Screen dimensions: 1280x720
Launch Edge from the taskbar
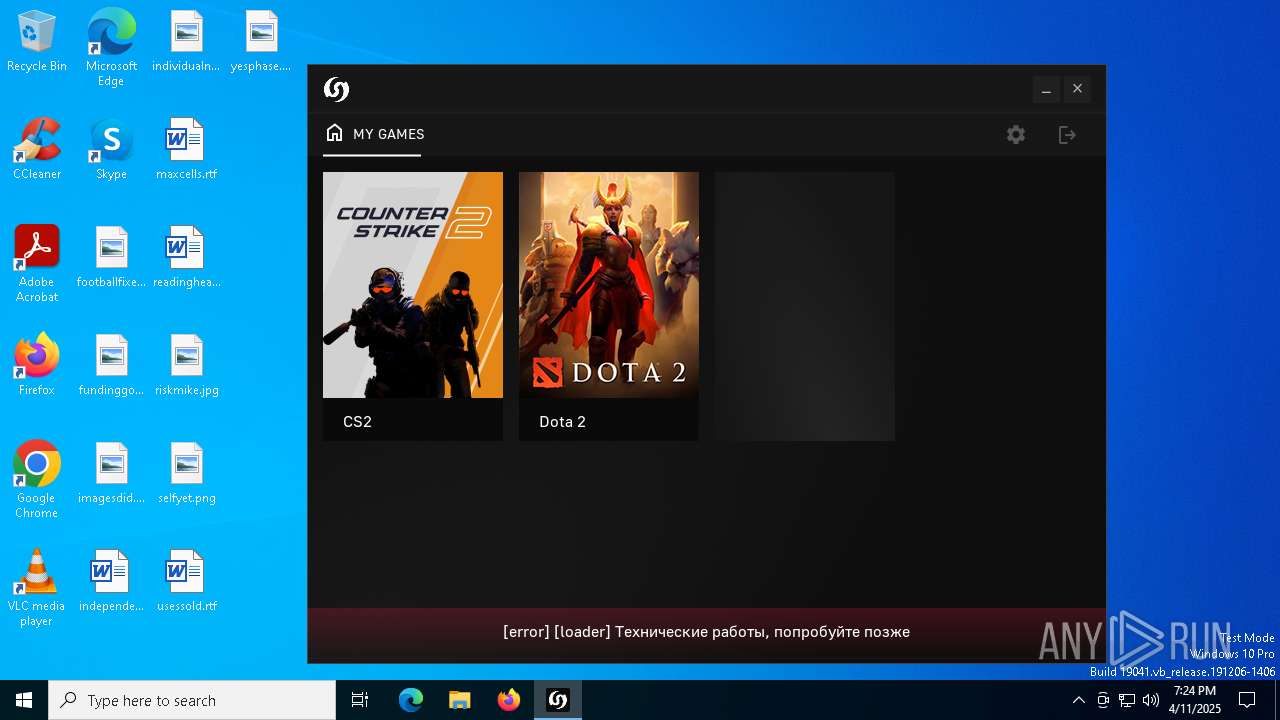coord(411,700)
